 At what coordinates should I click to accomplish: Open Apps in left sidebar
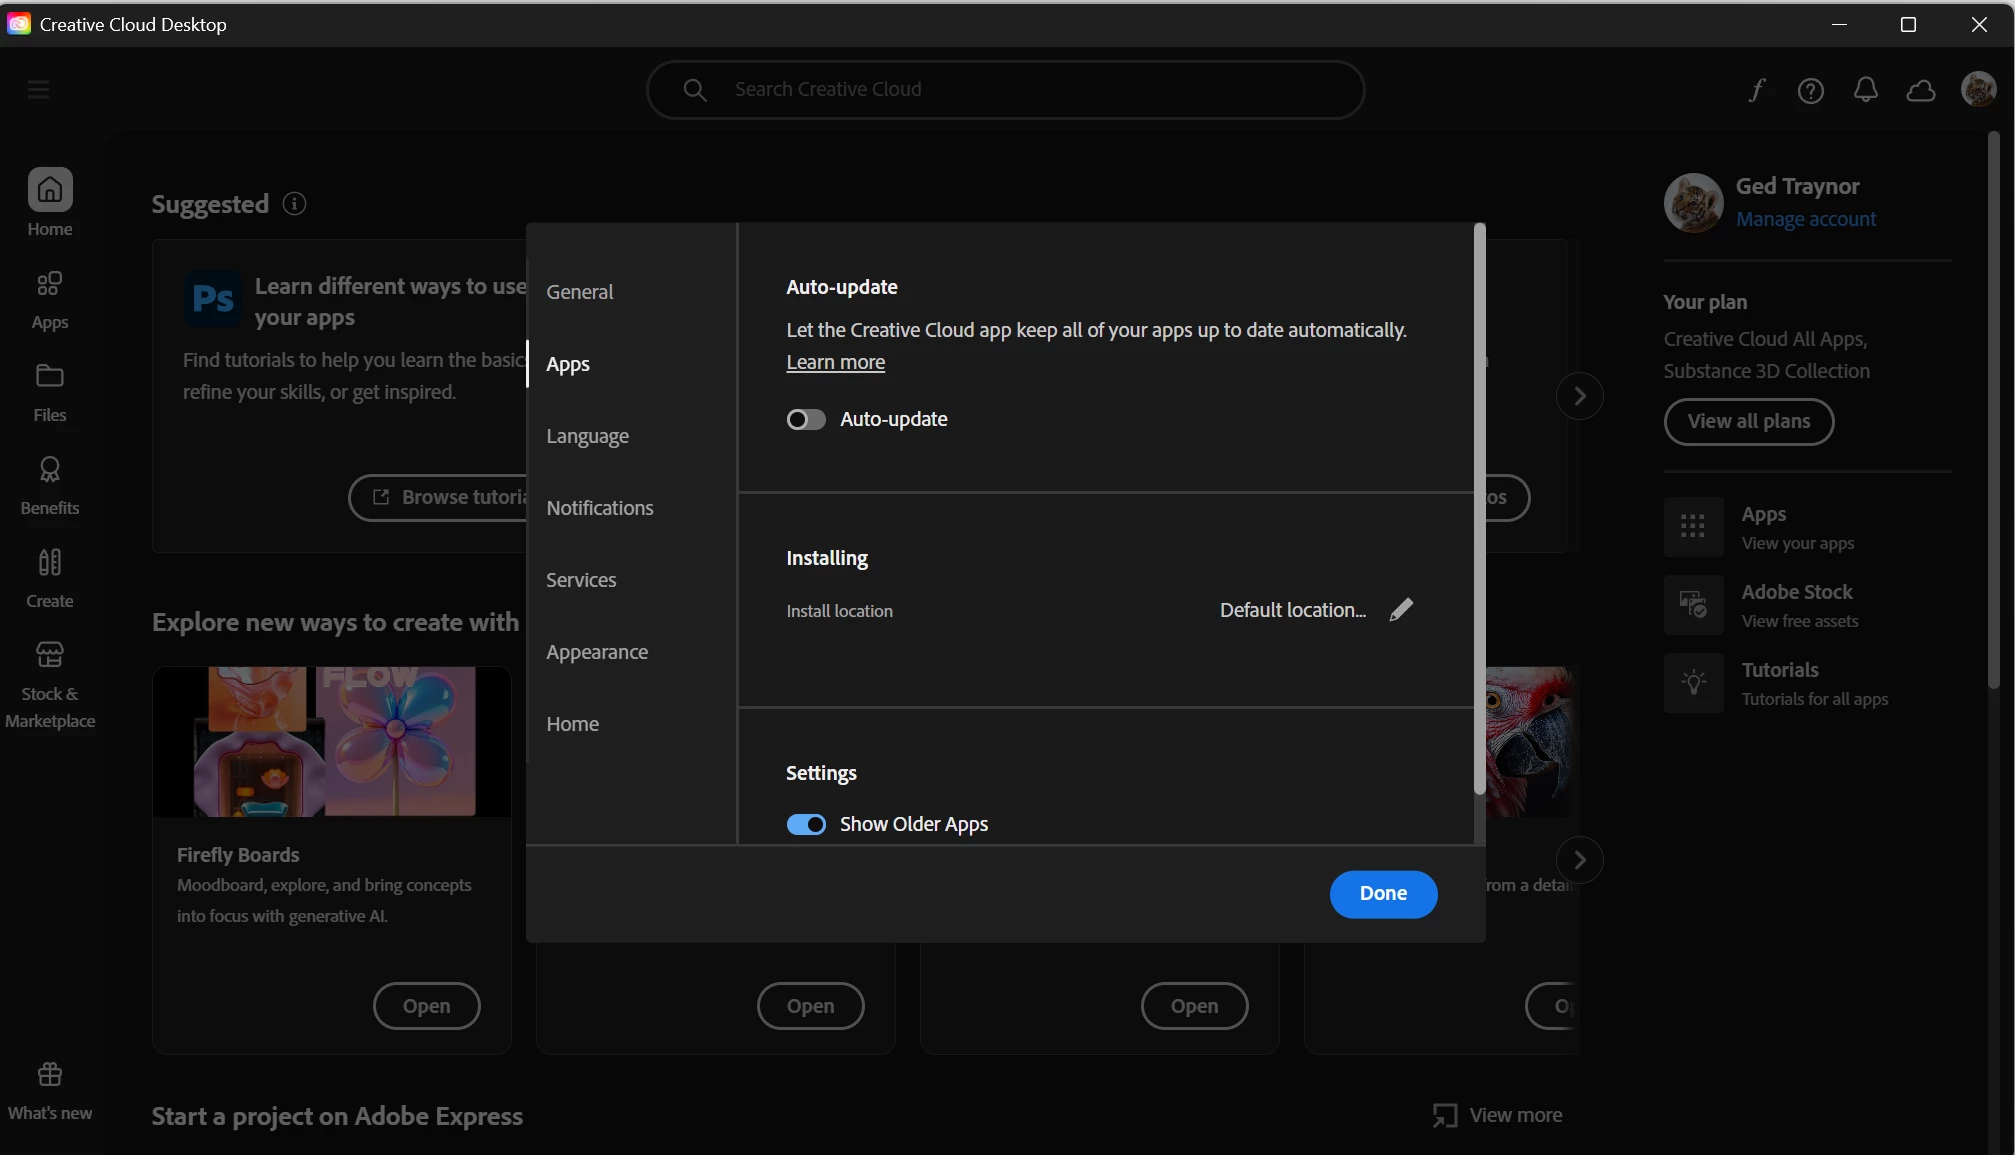click(x=50, y=300)
